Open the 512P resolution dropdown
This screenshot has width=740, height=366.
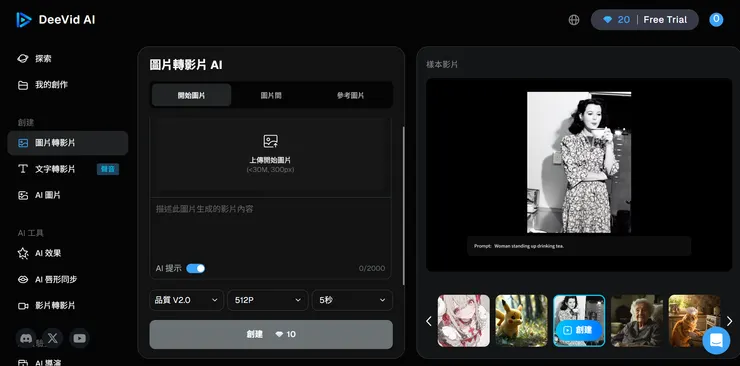(268, 300)
